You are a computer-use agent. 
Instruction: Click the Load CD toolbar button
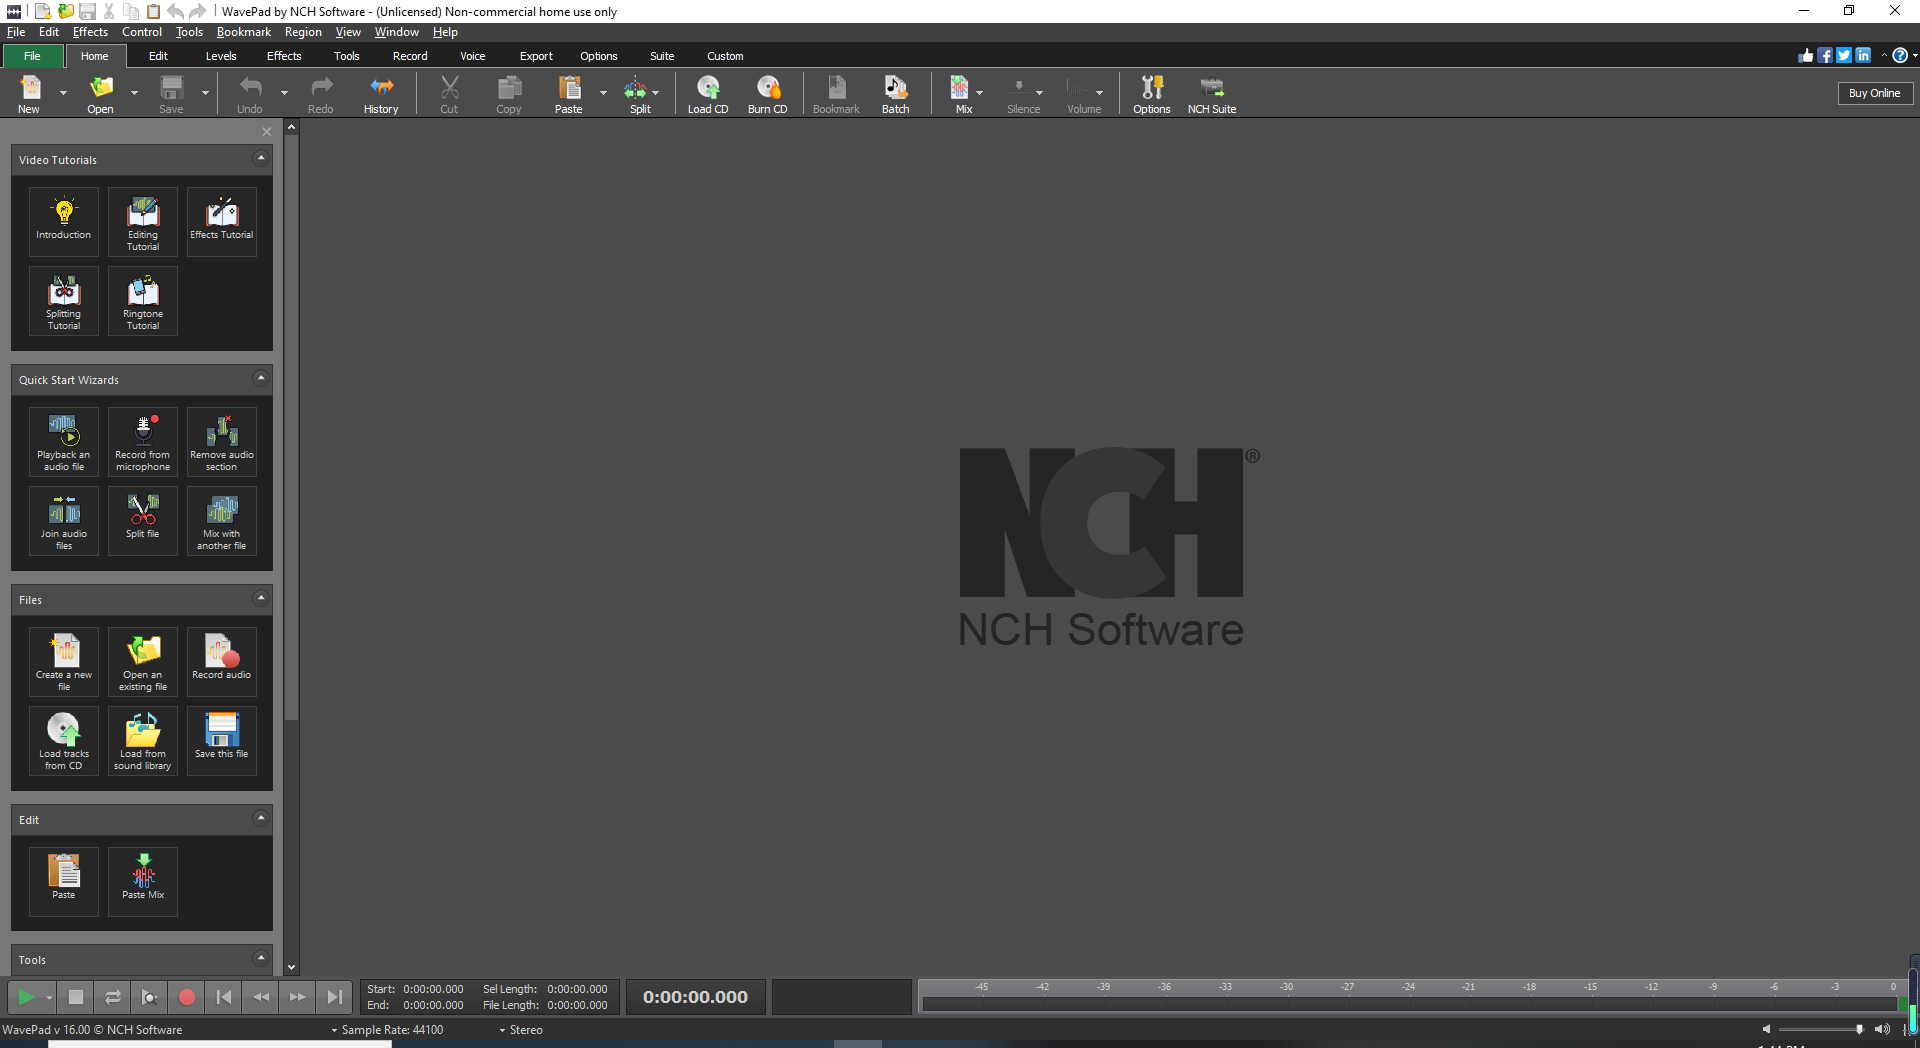point(708,95)
